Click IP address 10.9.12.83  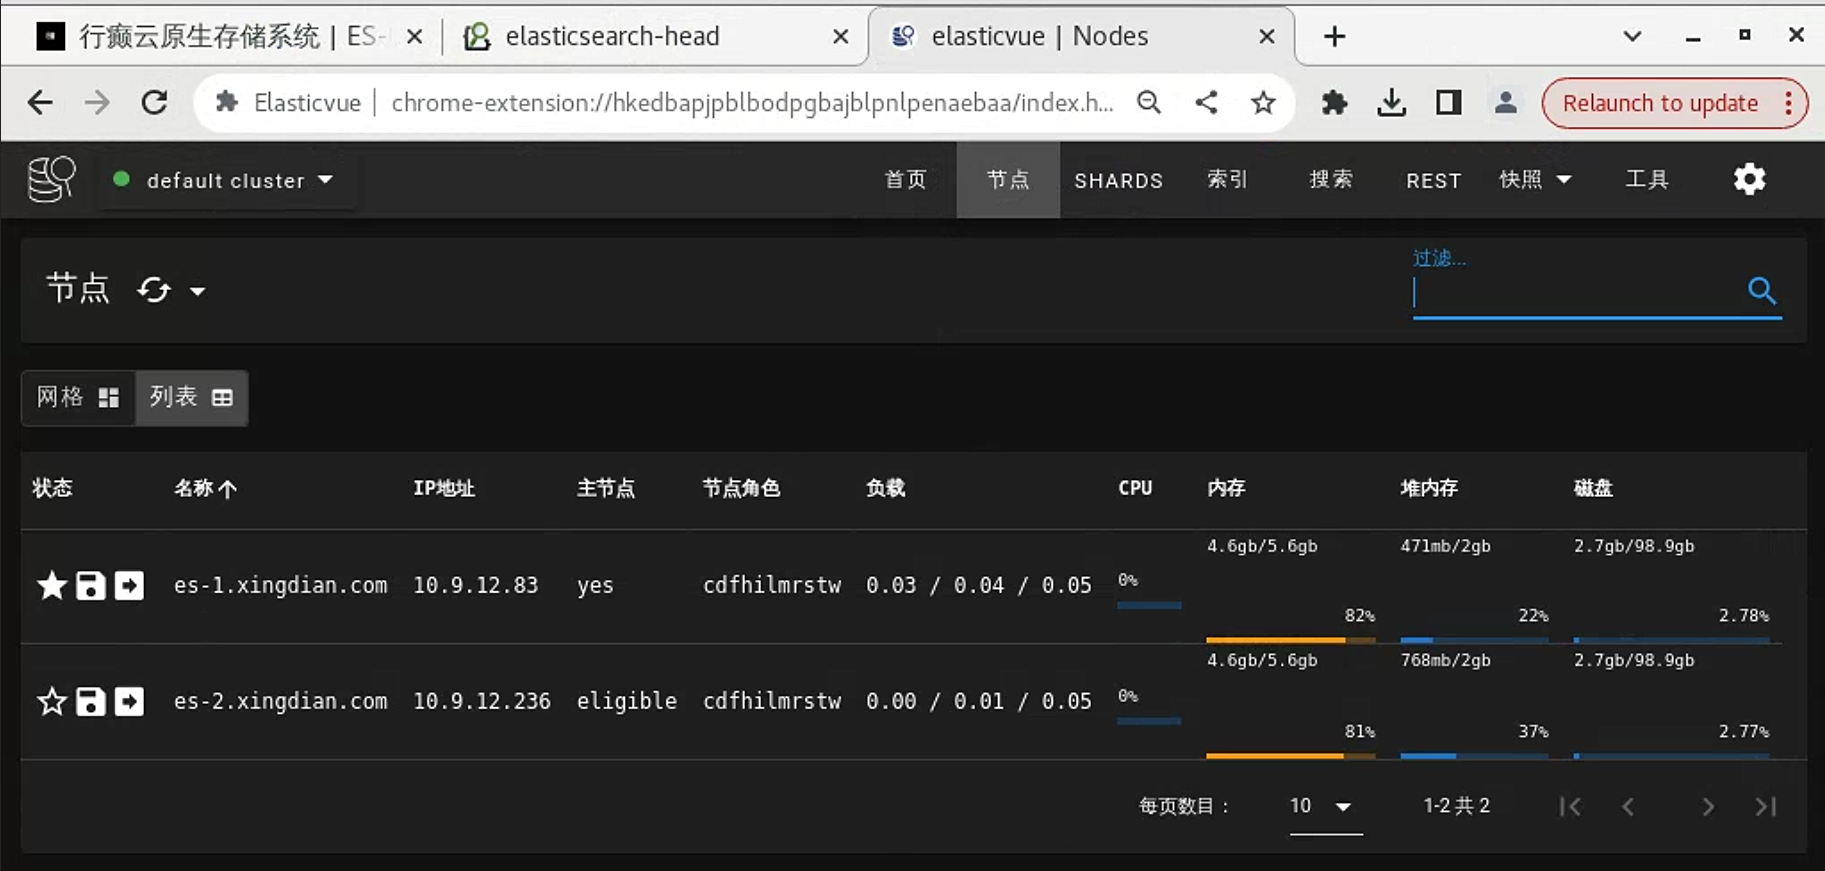tap(476, 586)
